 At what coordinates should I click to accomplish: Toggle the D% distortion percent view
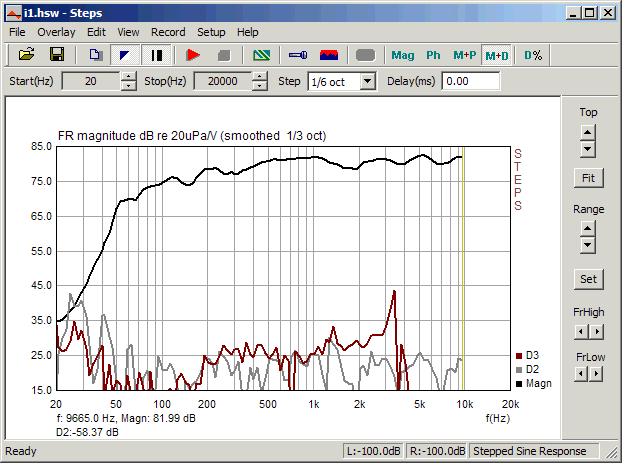tap(534, 55)
